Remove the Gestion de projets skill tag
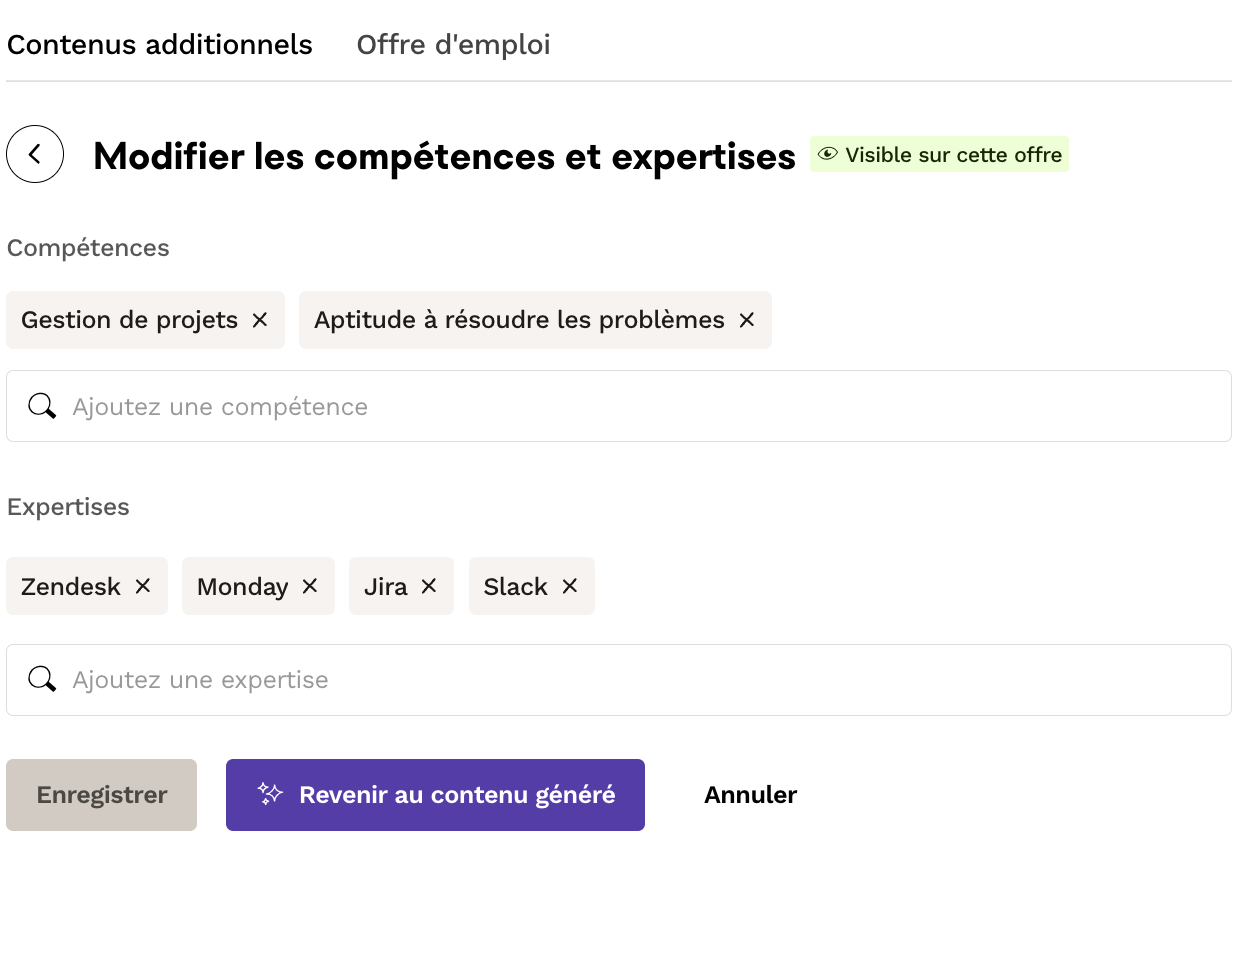The image size is (1252, 980). coord(260,320)
